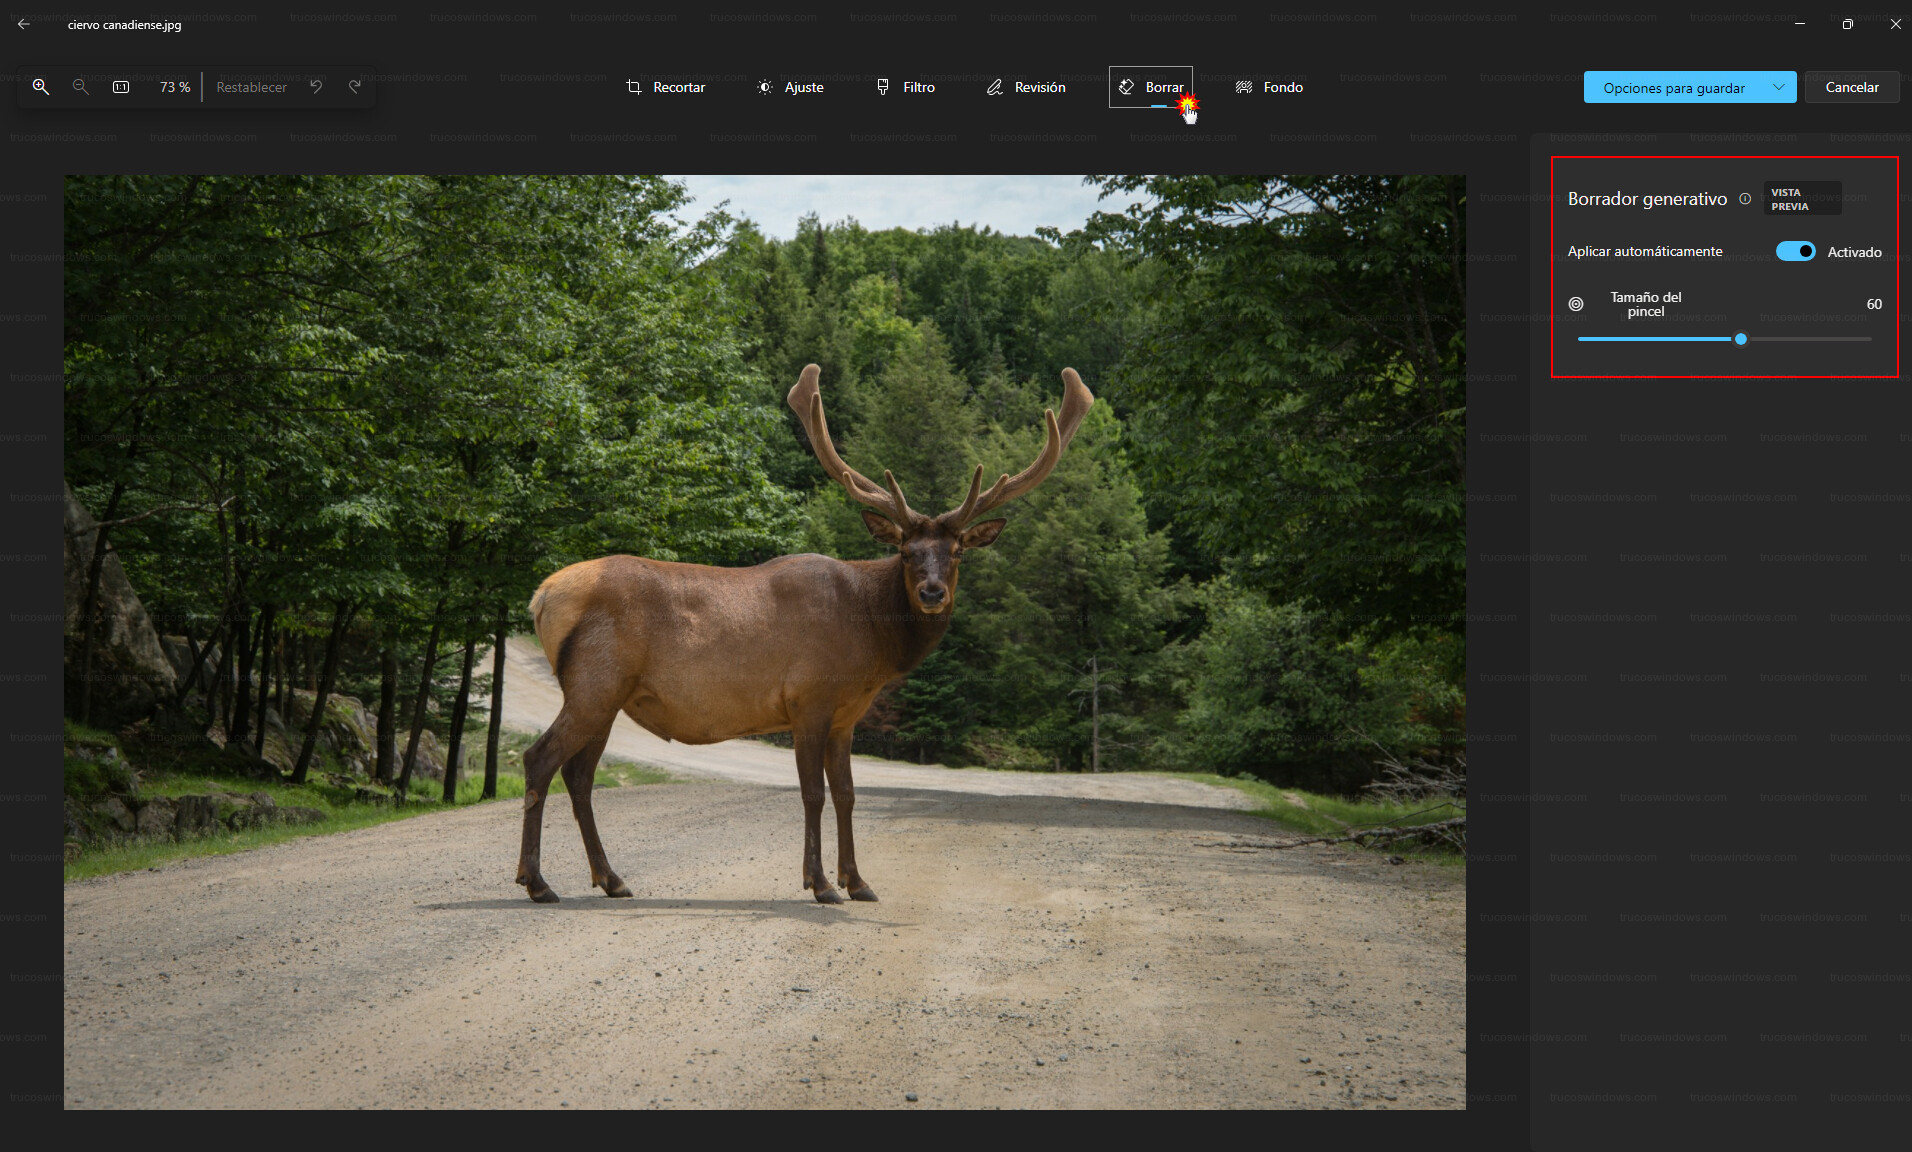Click the 73 % zoom level
The height and width of the screenshot is (1152, 1912).
pos(175,87)
